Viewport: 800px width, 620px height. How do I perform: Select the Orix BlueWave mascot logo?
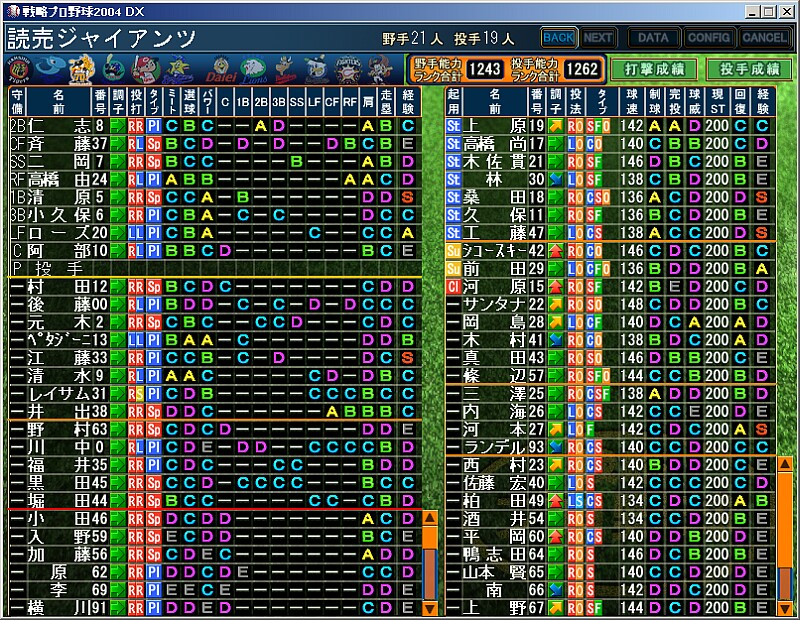coord(381,70)
